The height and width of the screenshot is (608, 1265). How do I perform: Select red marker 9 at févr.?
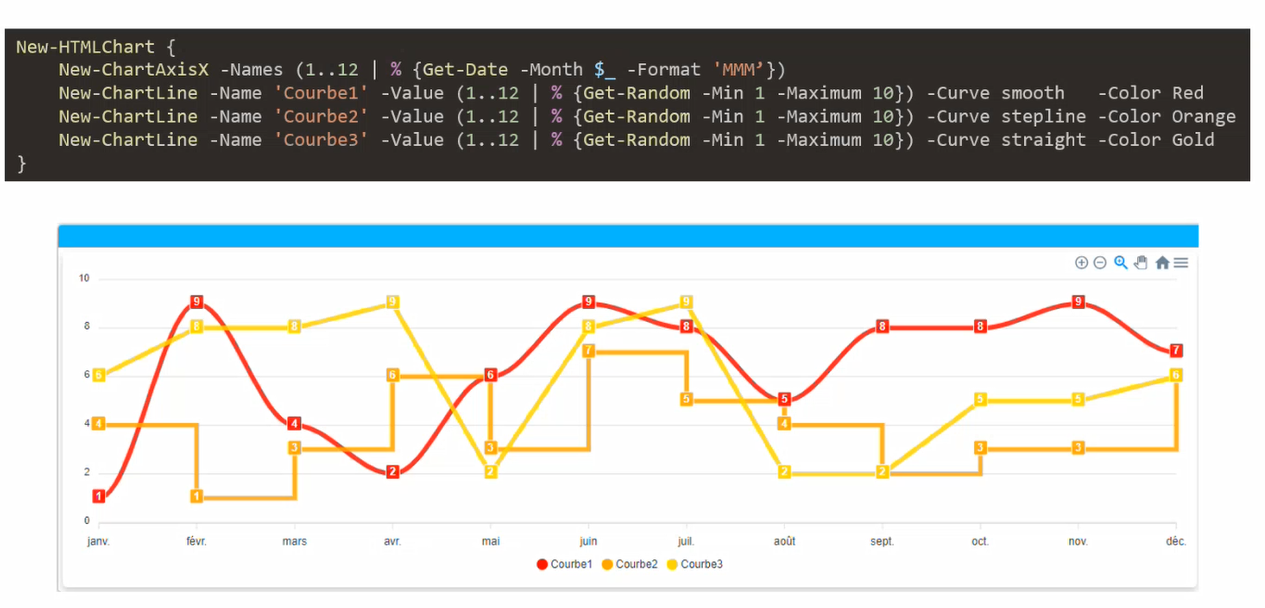(x=197, y=302)
